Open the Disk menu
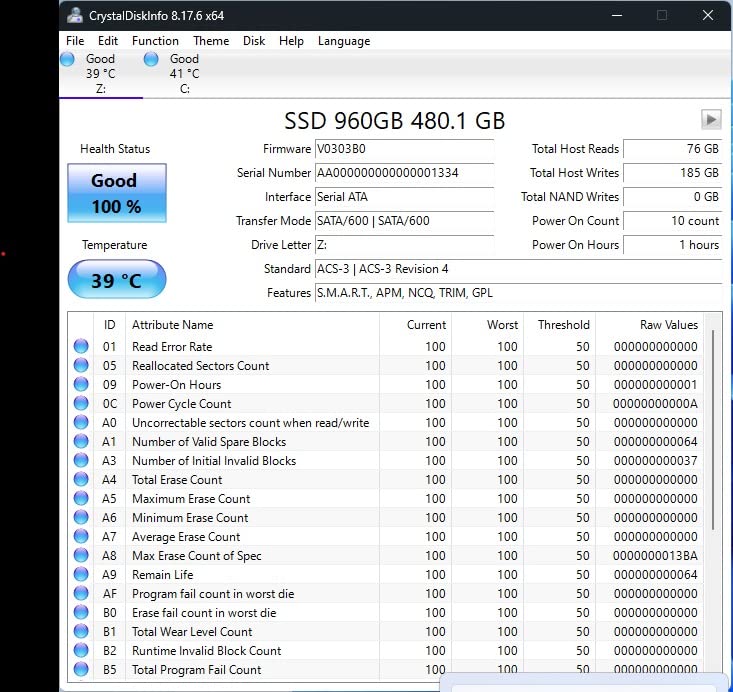733x692 pixels. click(254, 41)
